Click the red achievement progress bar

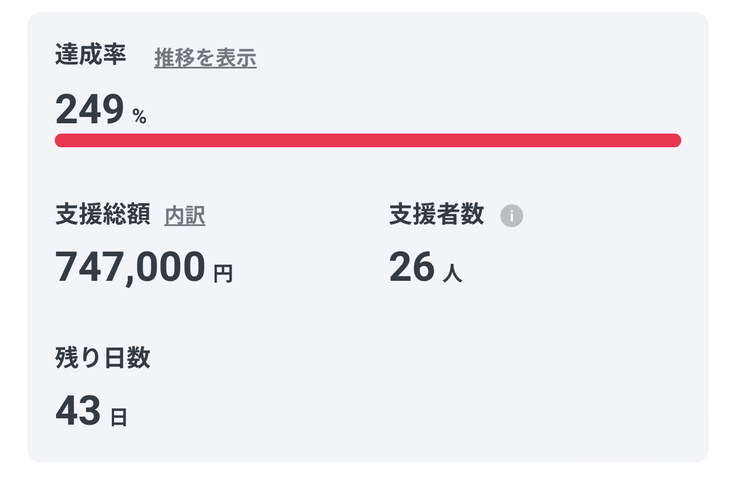point(367,140)
